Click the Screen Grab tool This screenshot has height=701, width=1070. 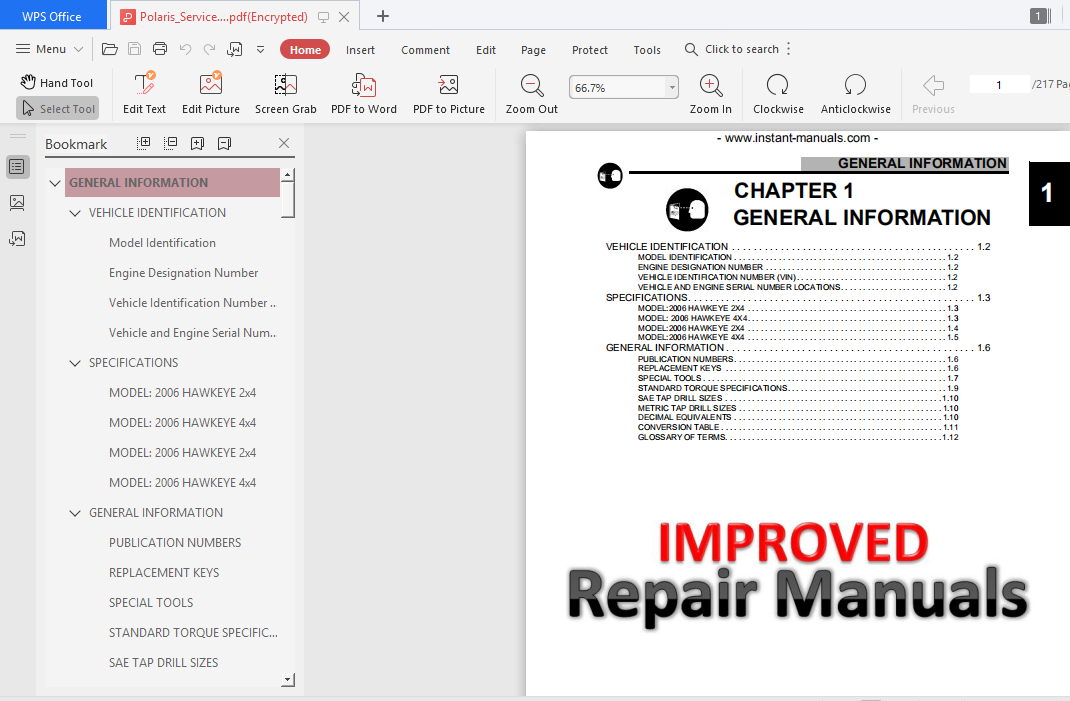(x=285, y=93)
